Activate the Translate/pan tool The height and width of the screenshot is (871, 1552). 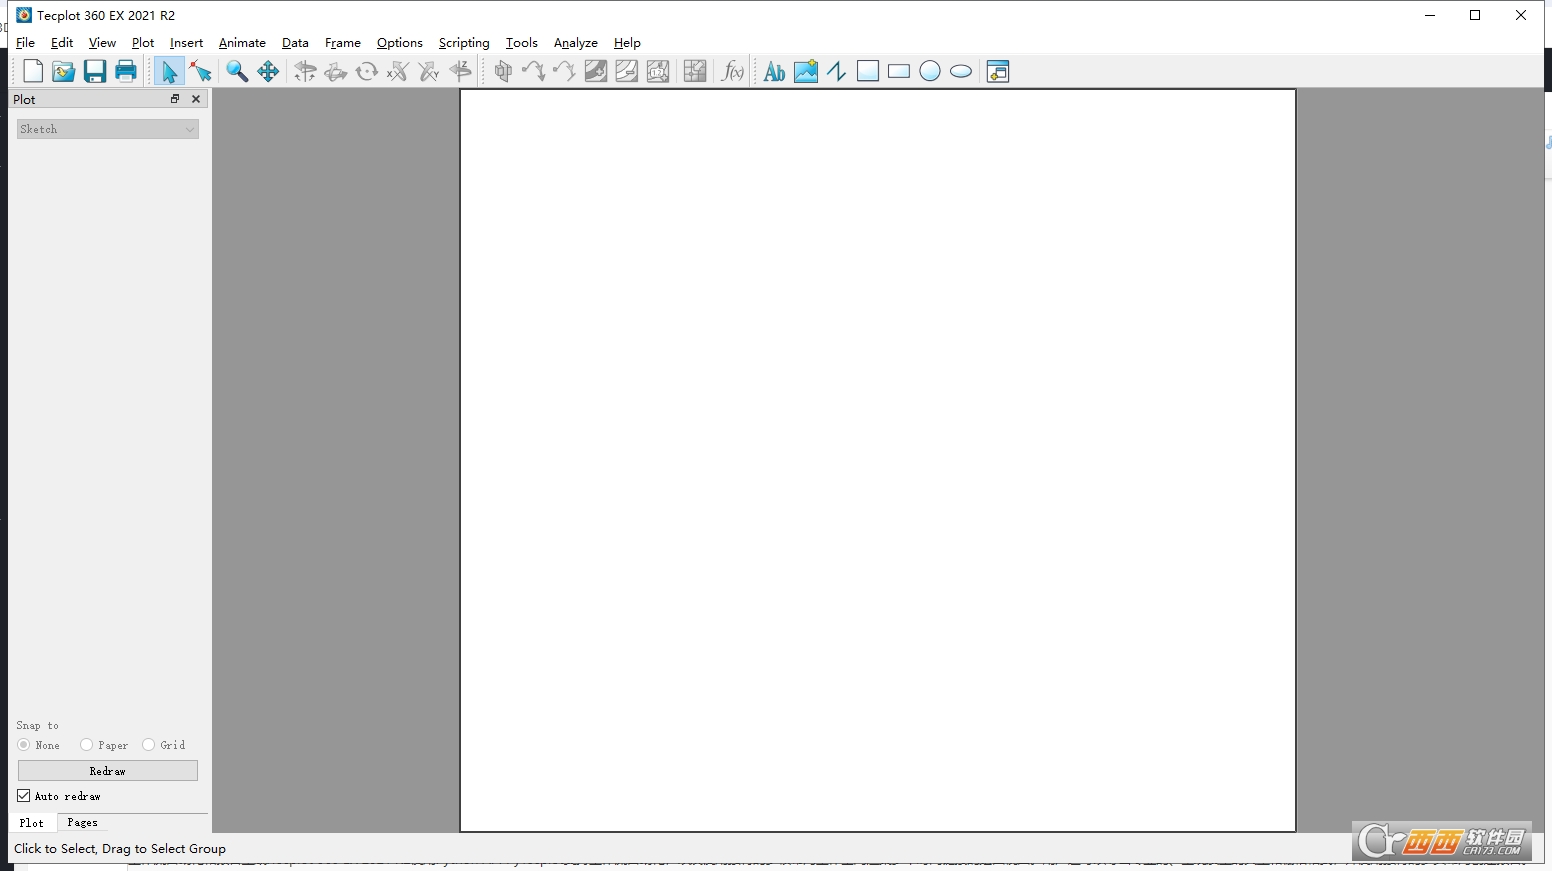[268, 71]
